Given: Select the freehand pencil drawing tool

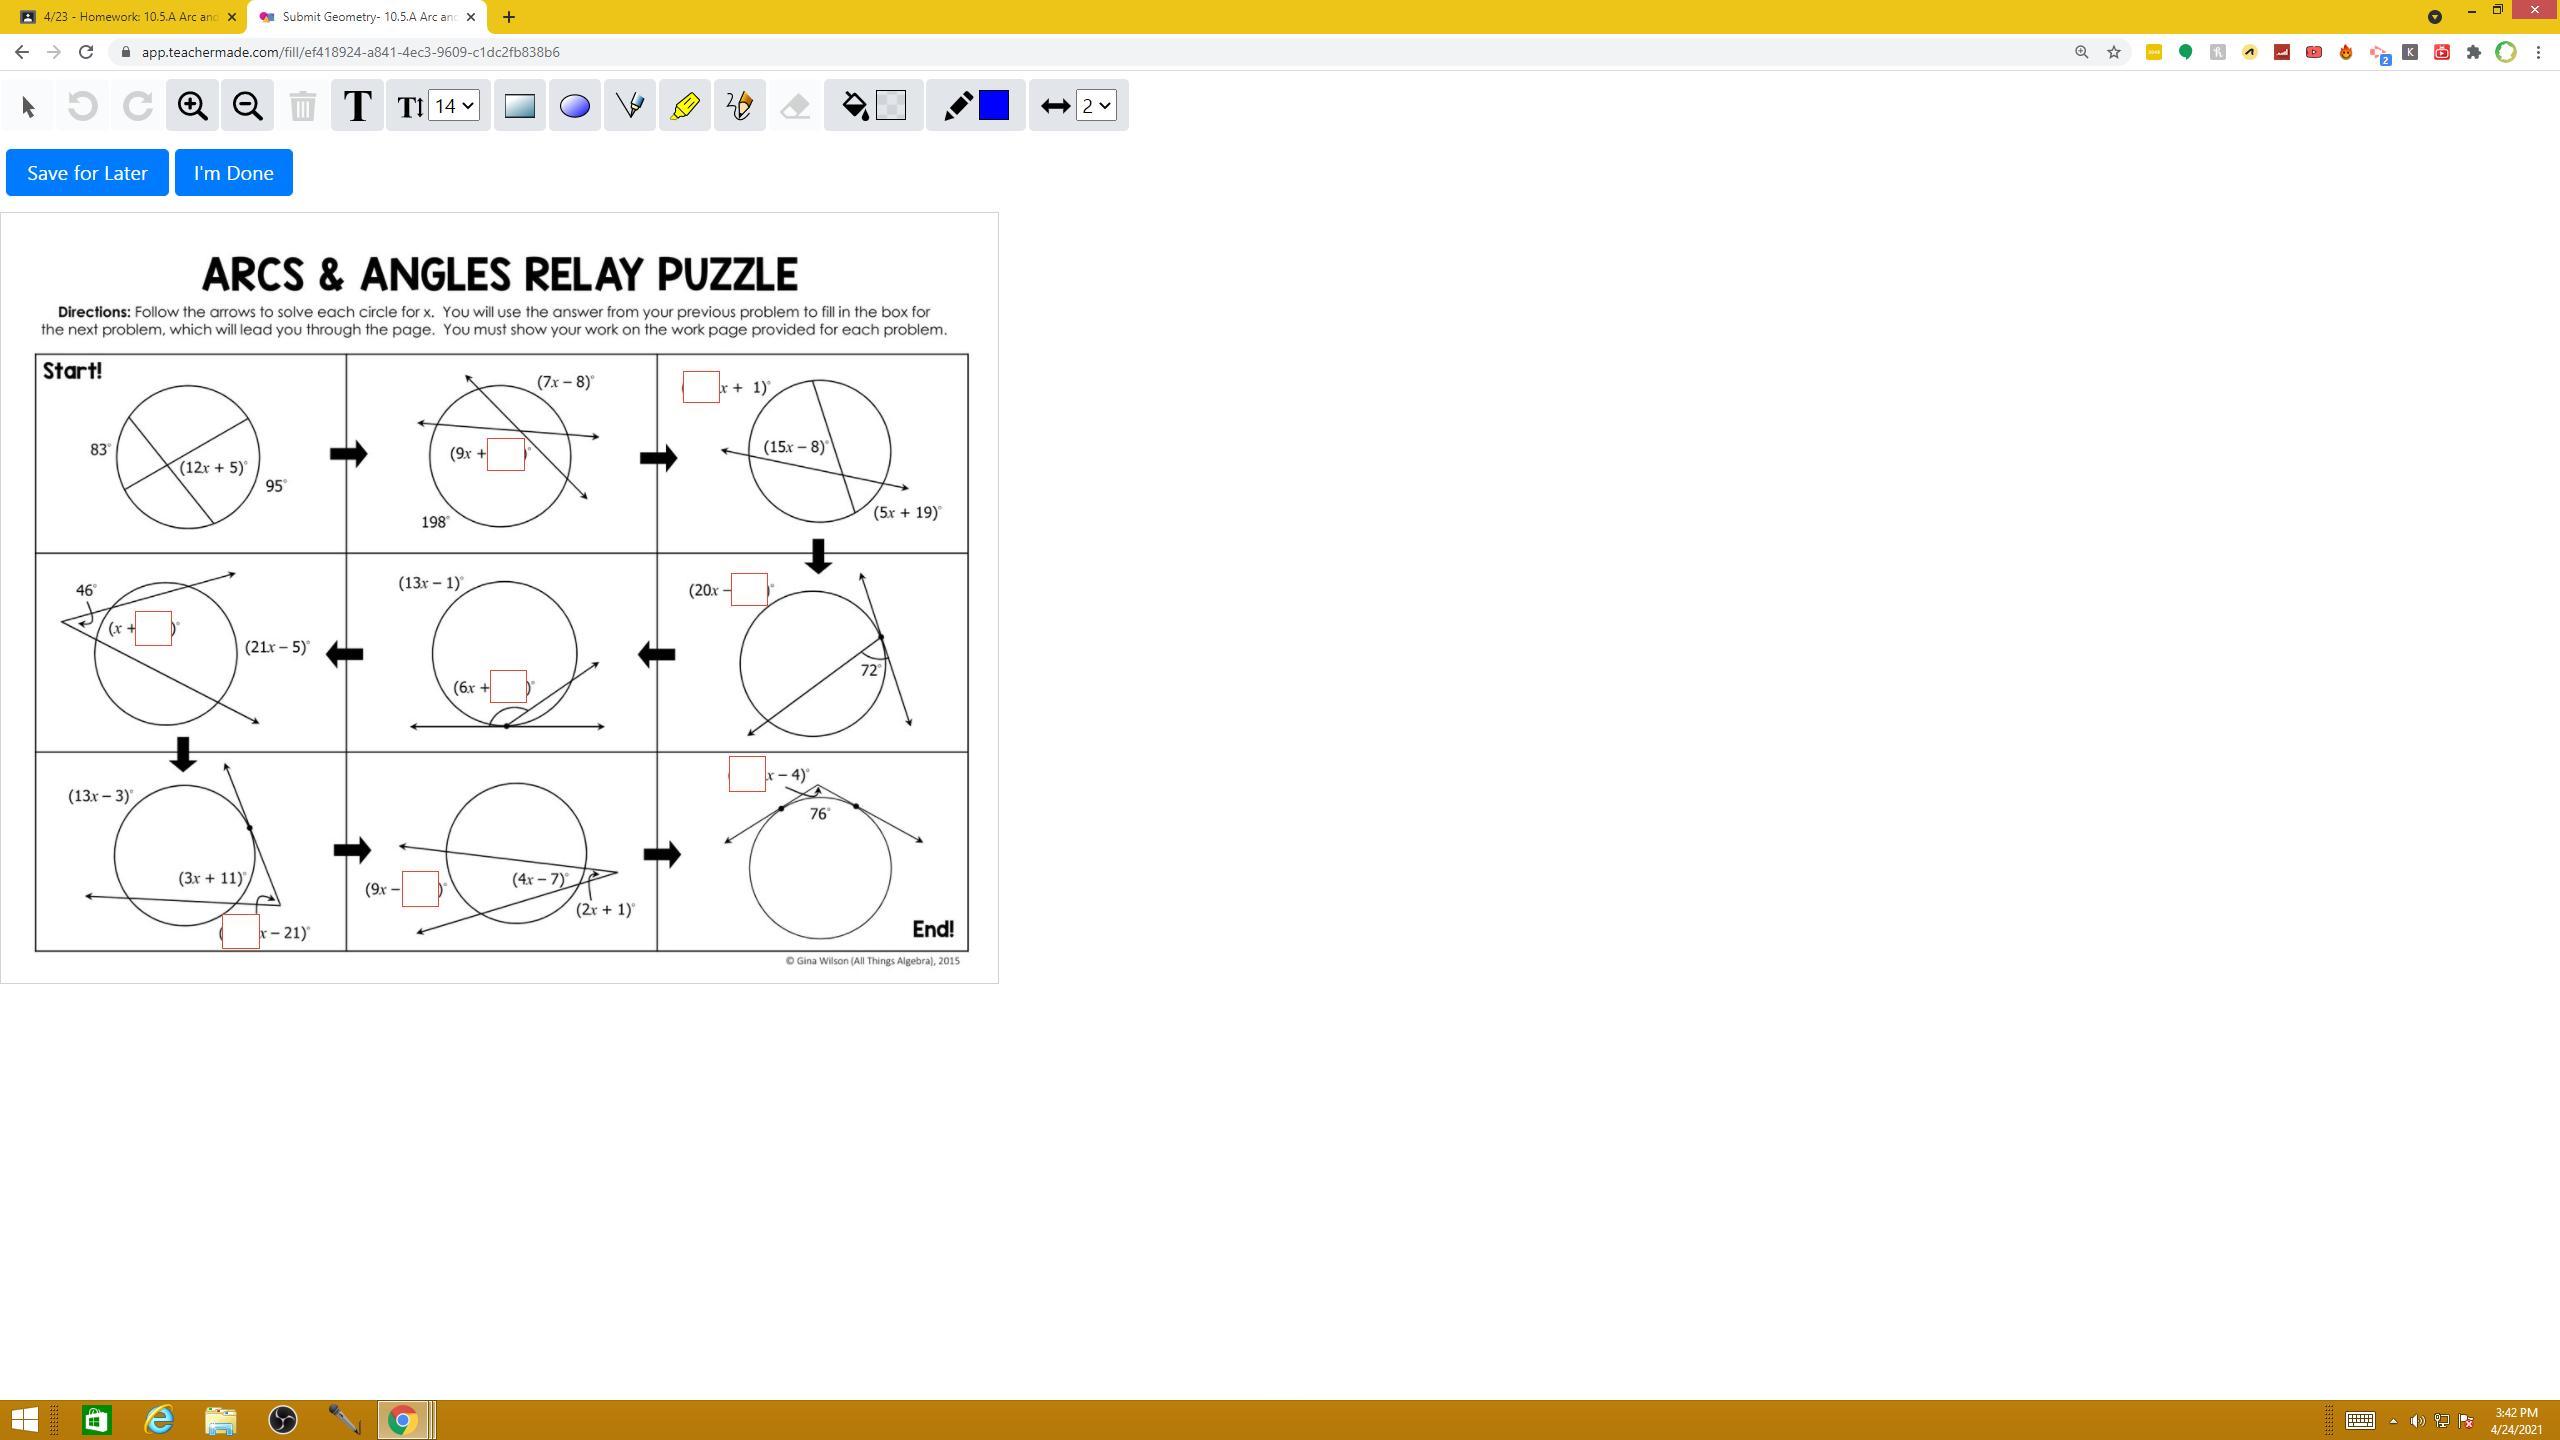Looking at the screenshot, I should point(740,106).
